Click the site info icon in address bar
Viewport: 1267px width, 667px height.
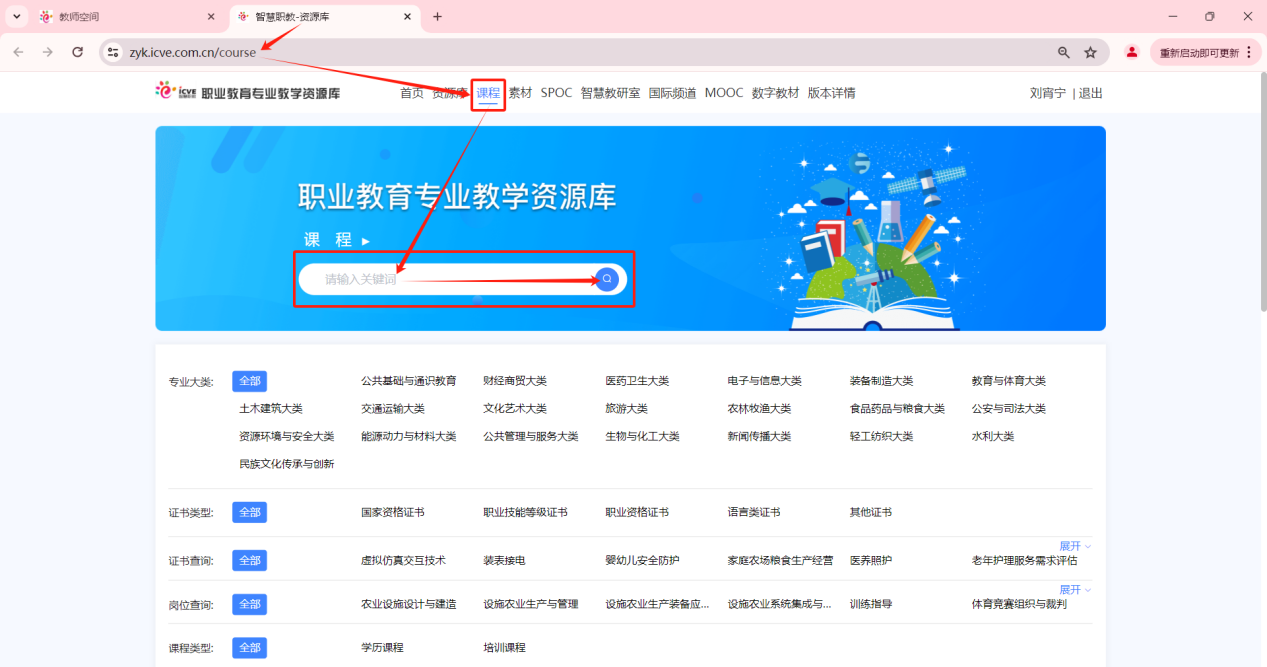click(112, 51)
